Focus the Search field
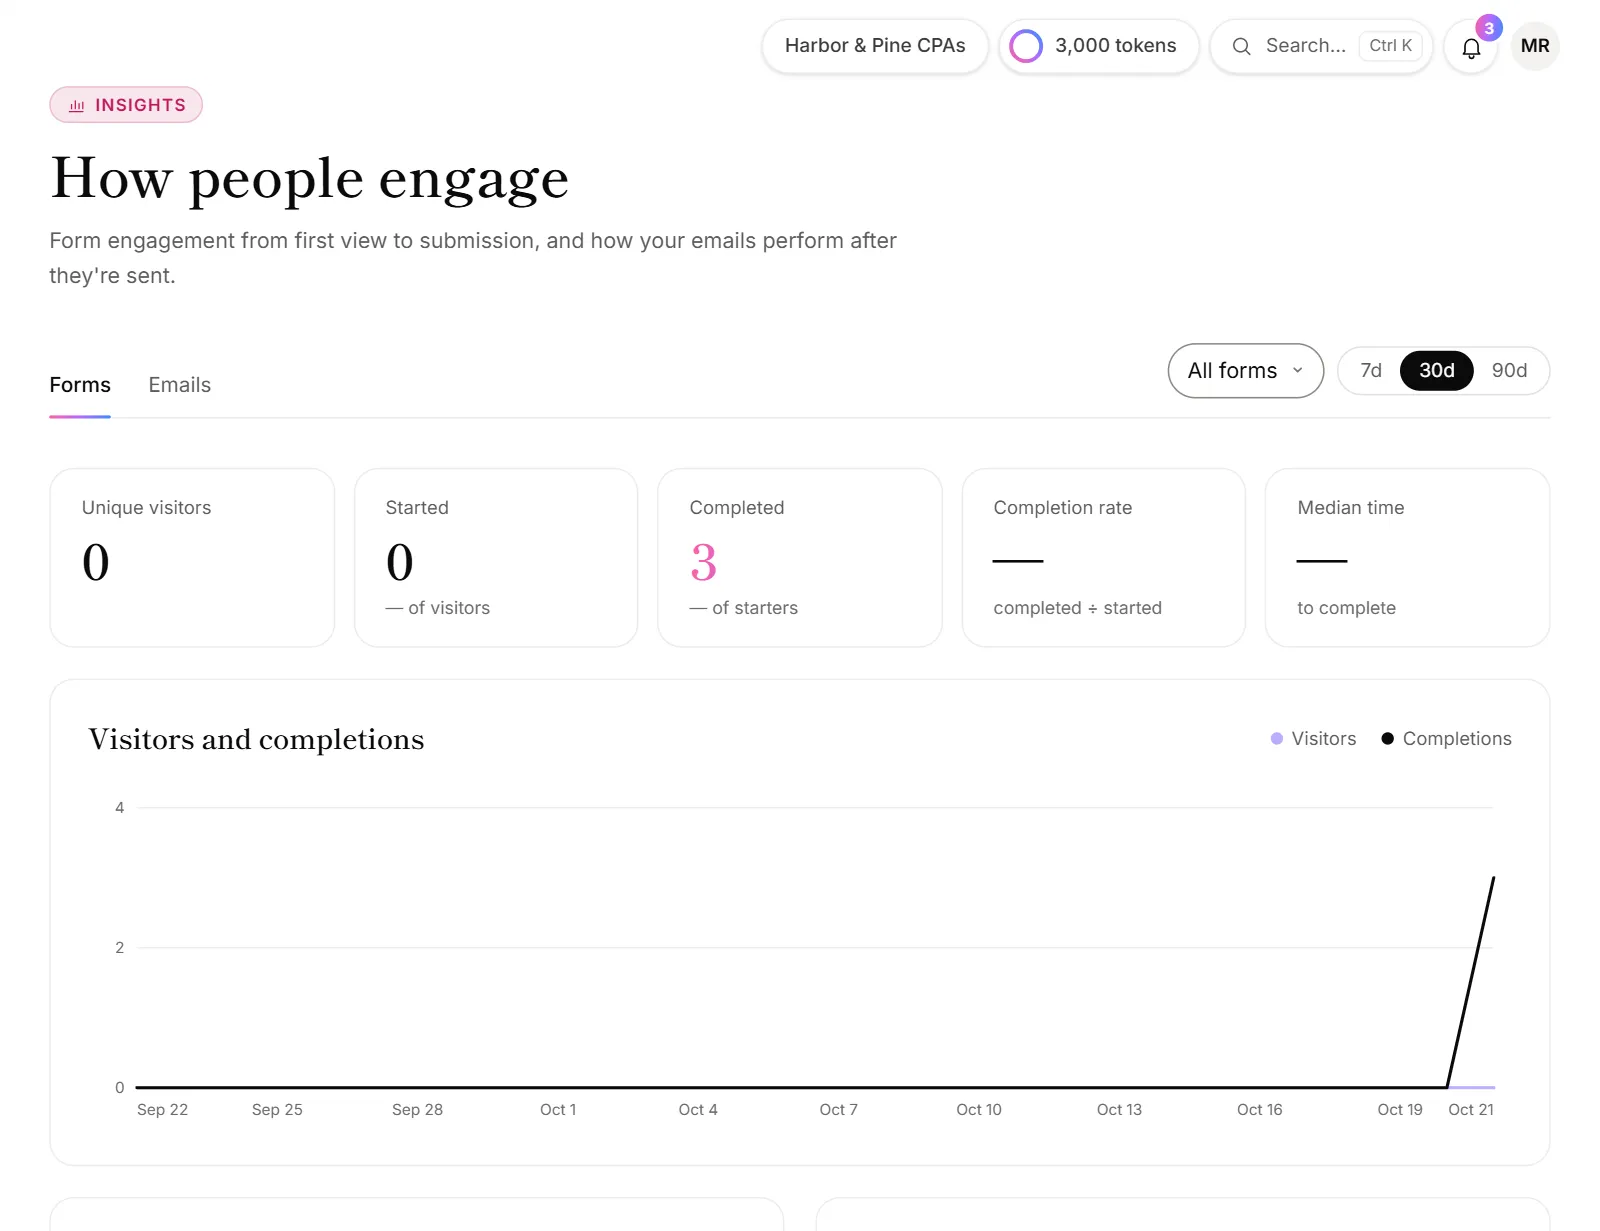The image size is (1600, 1231). coord(1321,46)
